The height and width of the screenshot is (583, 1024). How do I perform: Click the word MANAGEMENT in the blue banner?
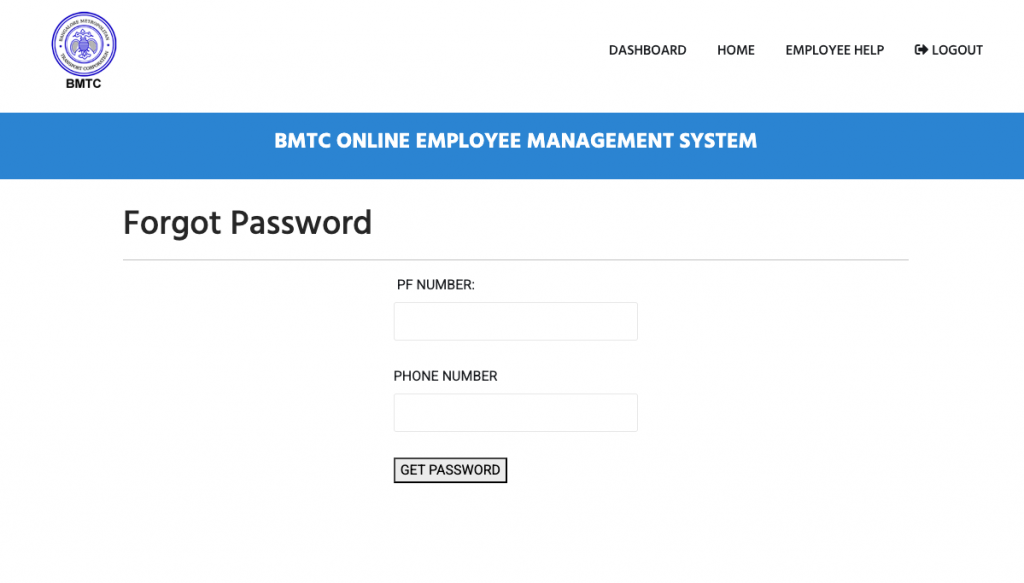[596, 141]
